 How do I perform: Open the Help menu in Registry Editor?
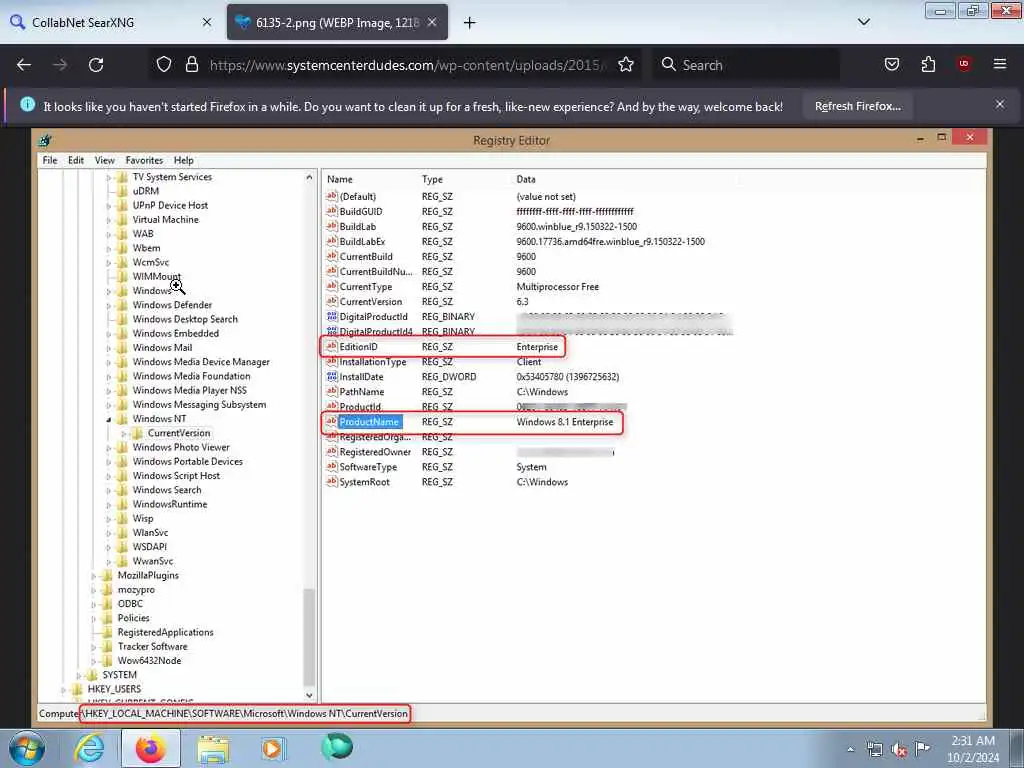click(184, 160)
